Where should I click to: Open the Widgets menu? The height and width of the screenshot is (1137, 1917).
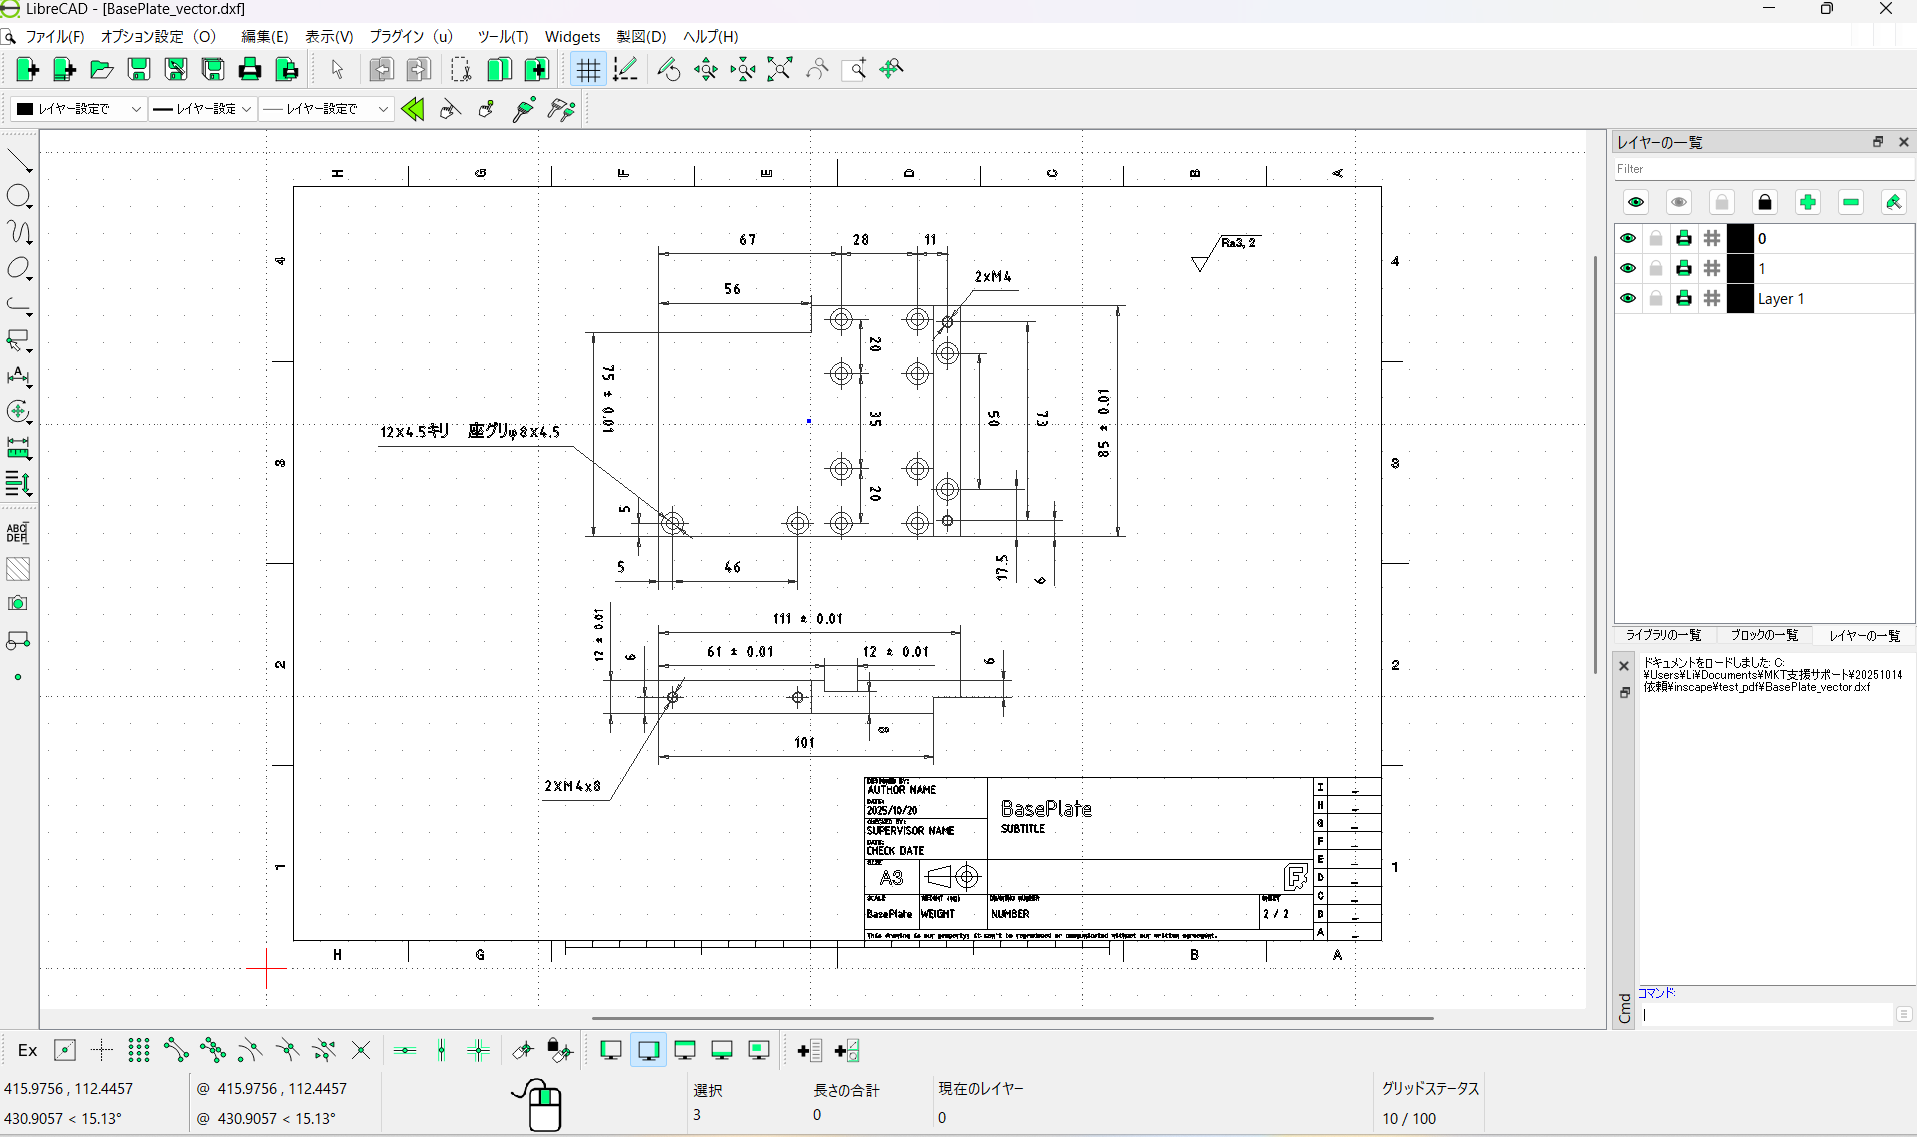pyautogui.click(x=572, y=36)
